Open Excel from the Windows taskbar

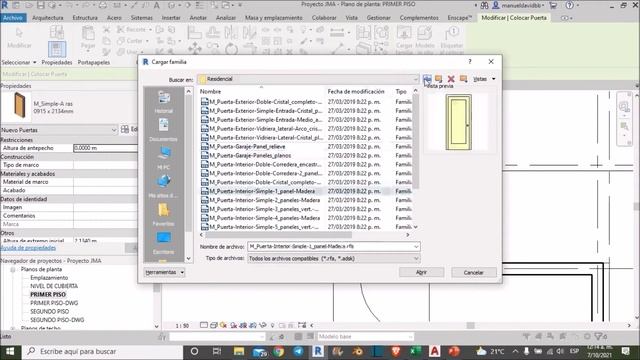(416, 351)
